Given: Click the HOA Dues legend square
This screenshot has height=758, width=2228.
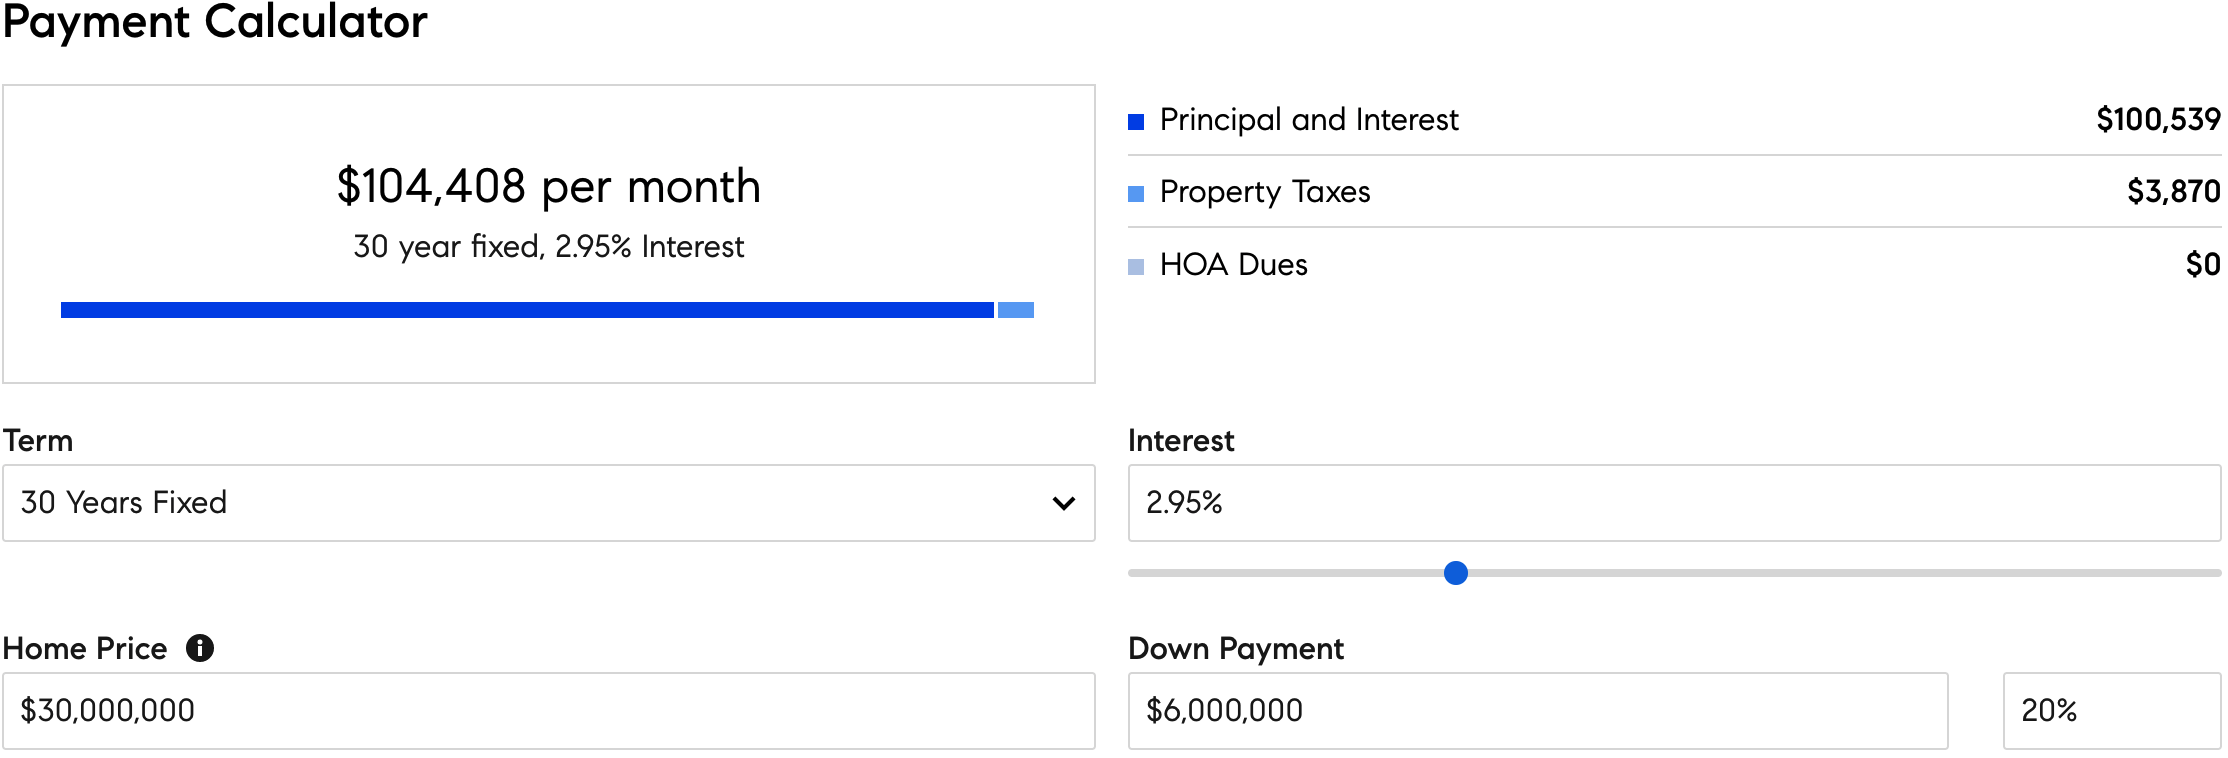Looking at the screenshot, I should click(x=1136, y=267).
